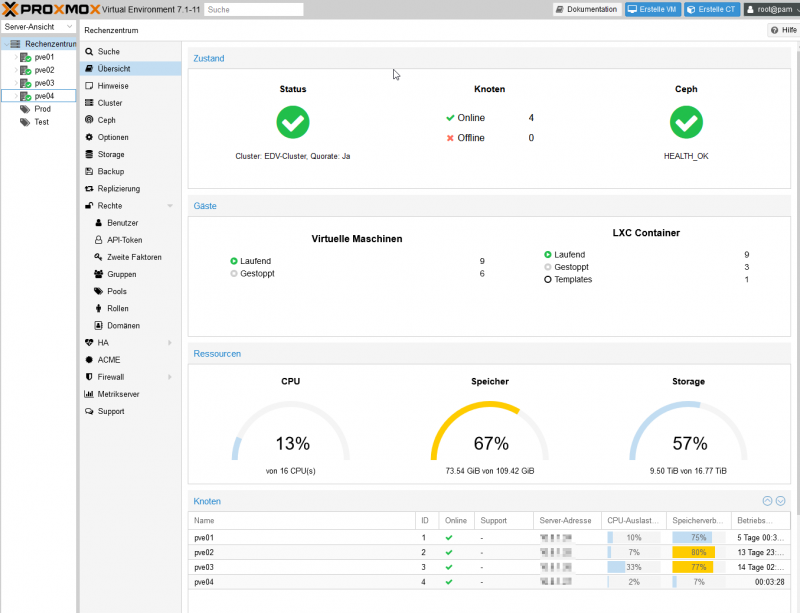Click the Ceph icon in the sidebar
Image resolution: width=800 pixels, height=613 pixels.
pyautogui.click(x=89, y=120)
